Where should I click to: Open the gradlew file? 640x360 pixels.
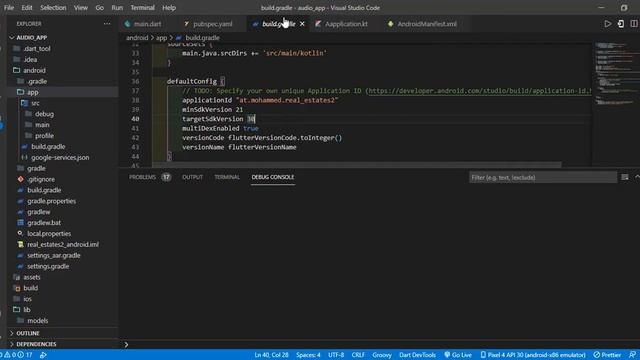[39, 212]
